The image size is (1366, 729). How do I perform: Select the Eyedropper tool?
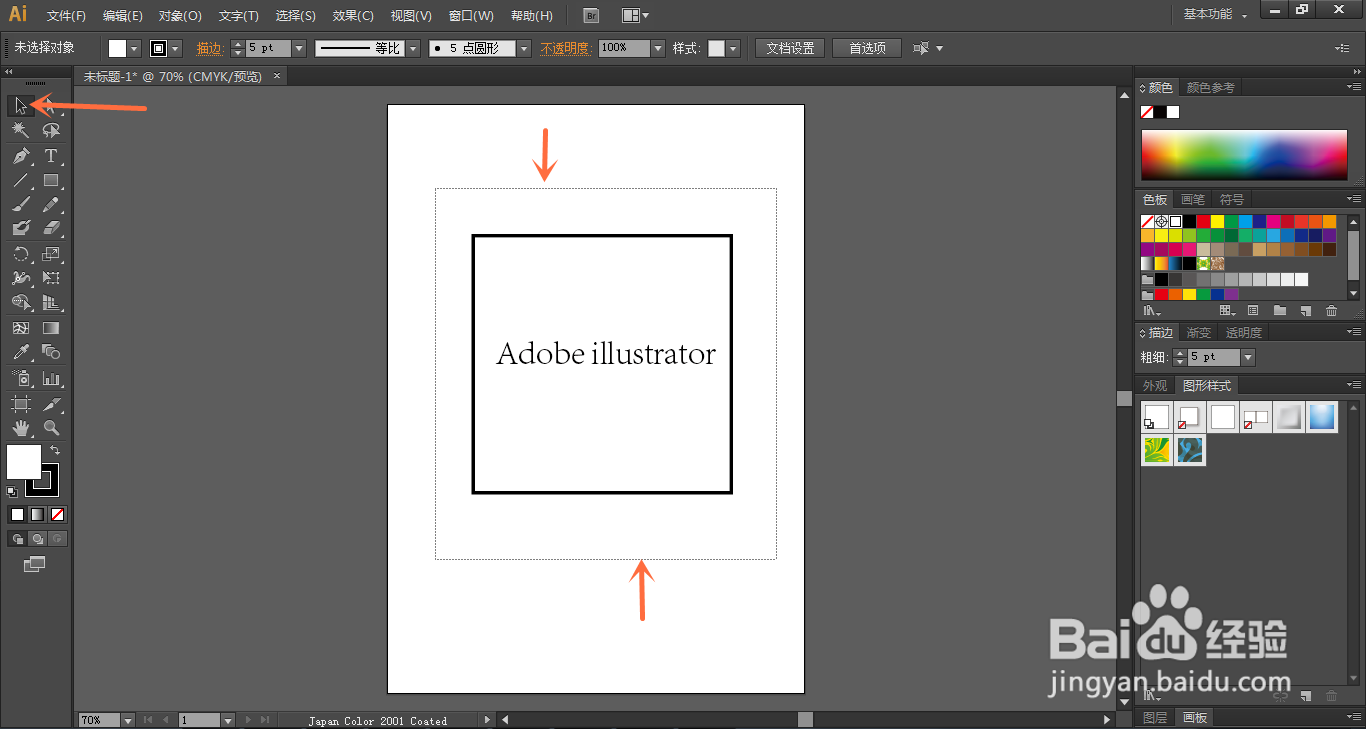click(x=21, y=352)
